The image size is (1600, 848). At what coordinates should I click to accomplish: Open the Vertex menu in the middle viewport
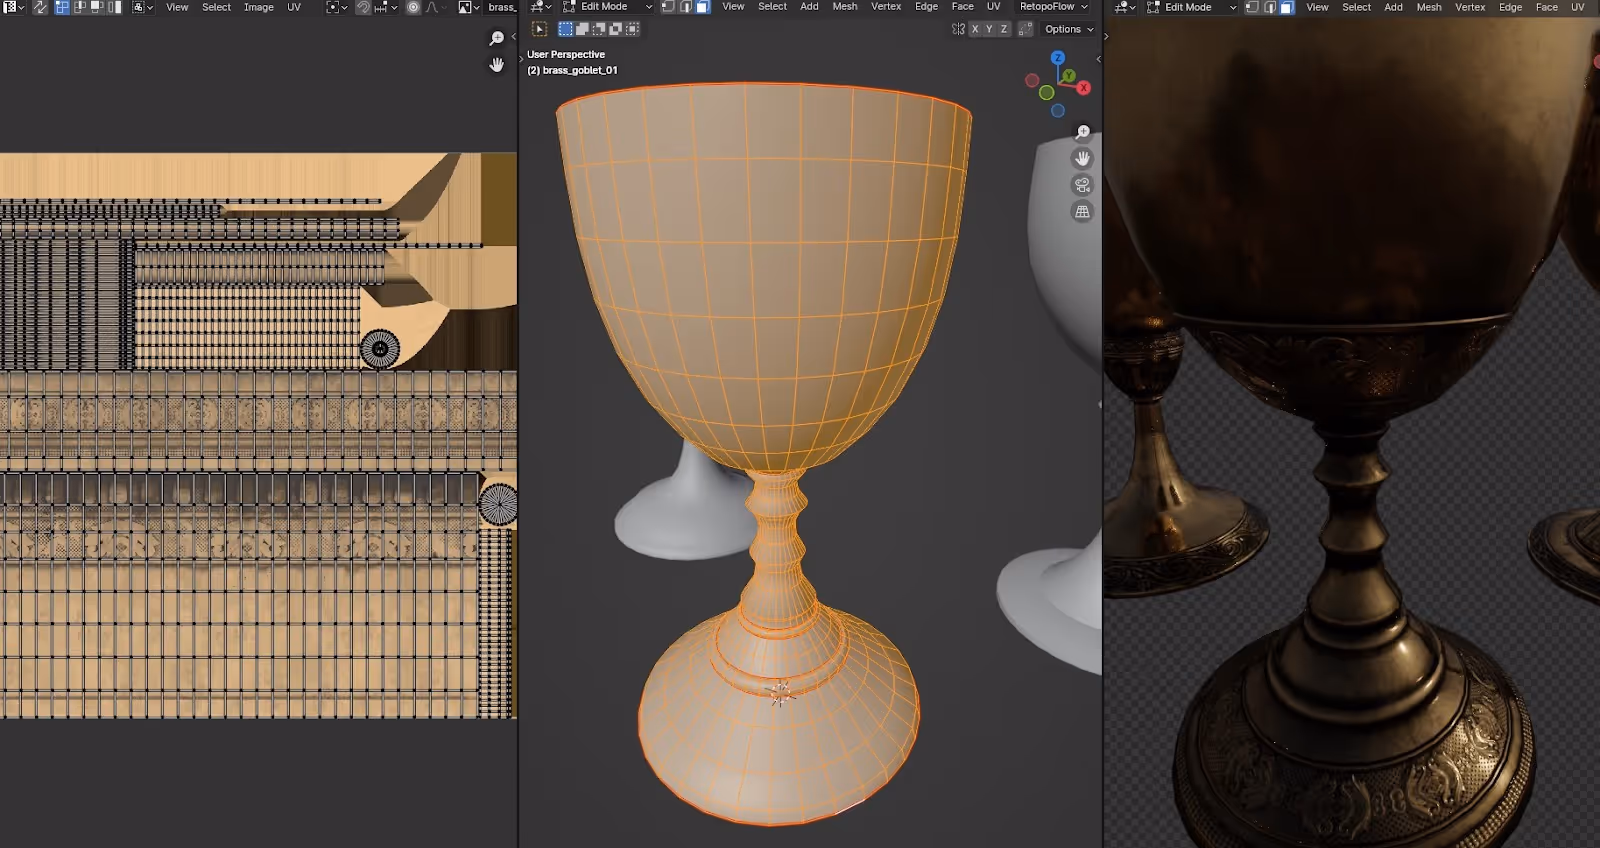click(x=886, y=7)
